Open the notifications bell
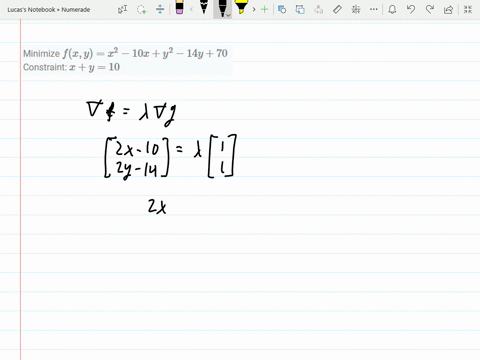Image resolution: width=480 pixels, height=360 pixels. tap(392, 9)
